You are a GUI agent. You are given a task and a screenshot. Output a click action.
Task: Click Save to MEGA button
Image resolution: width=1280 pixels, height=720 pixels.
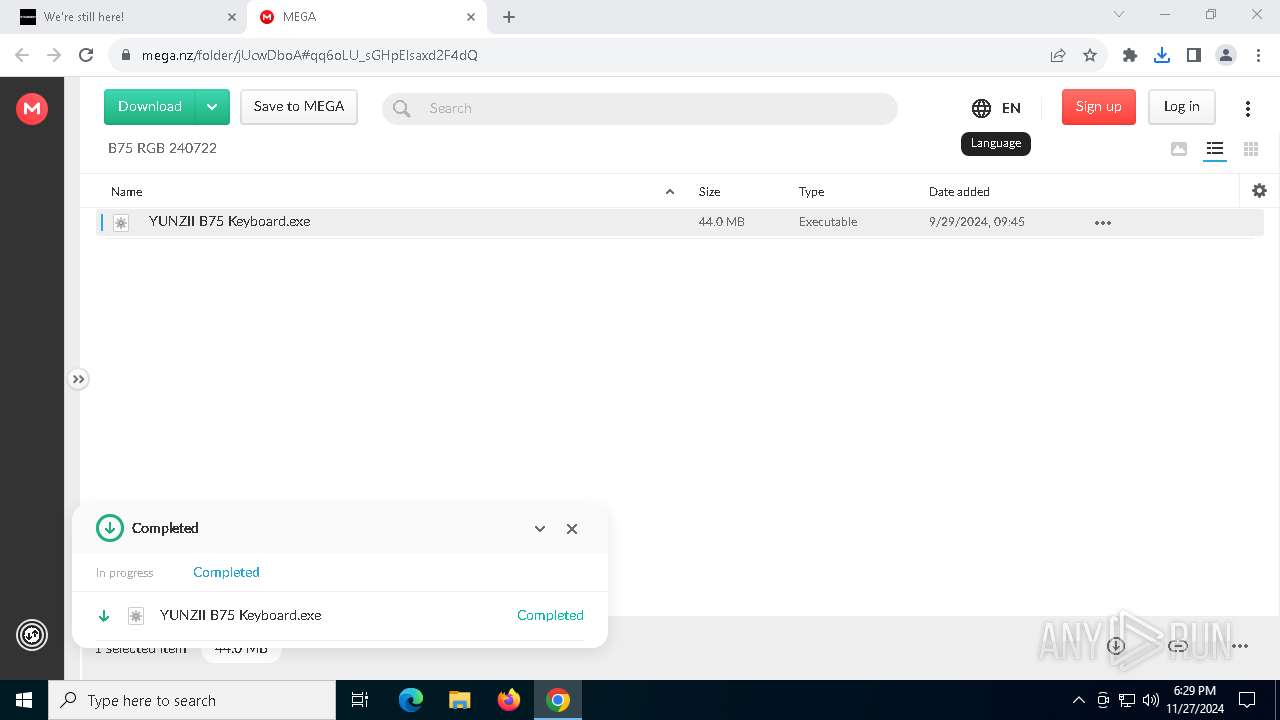299,107
